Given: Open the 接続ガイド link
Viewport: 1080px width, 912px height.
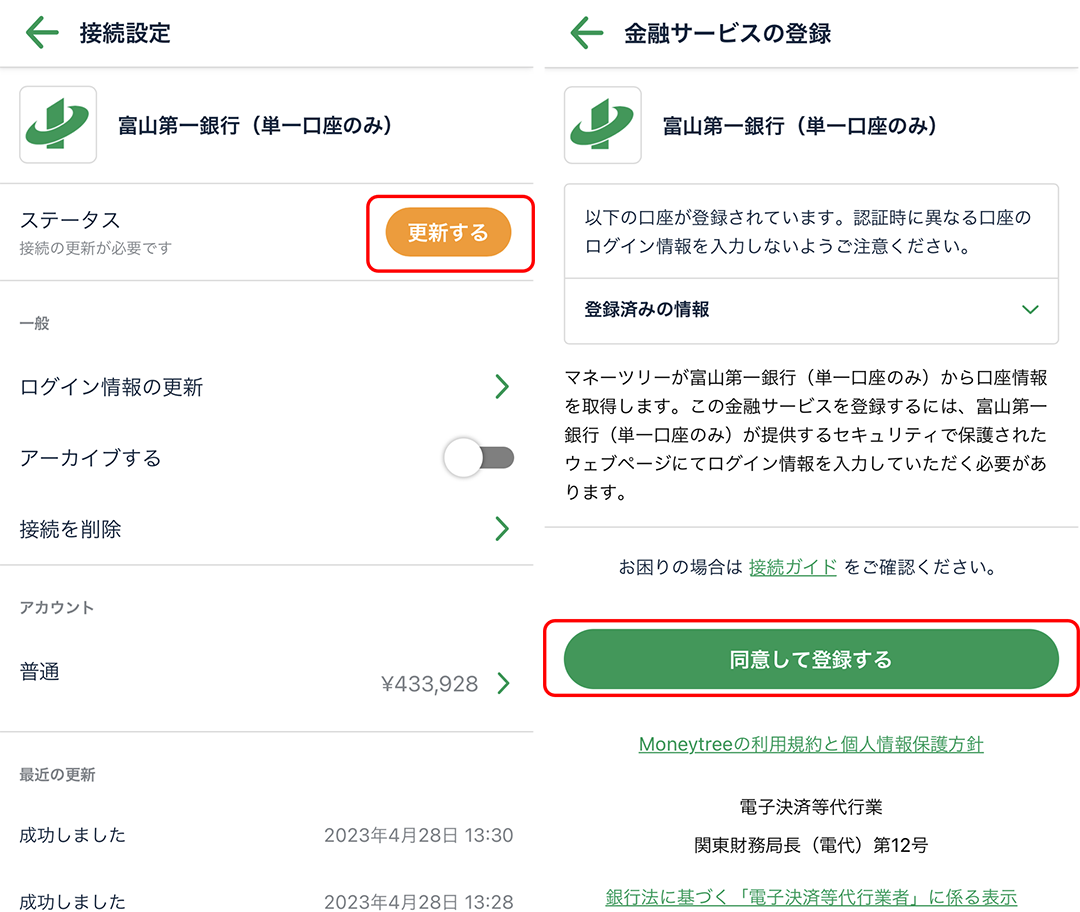Looking at the screenshot, I should point(792,567).
